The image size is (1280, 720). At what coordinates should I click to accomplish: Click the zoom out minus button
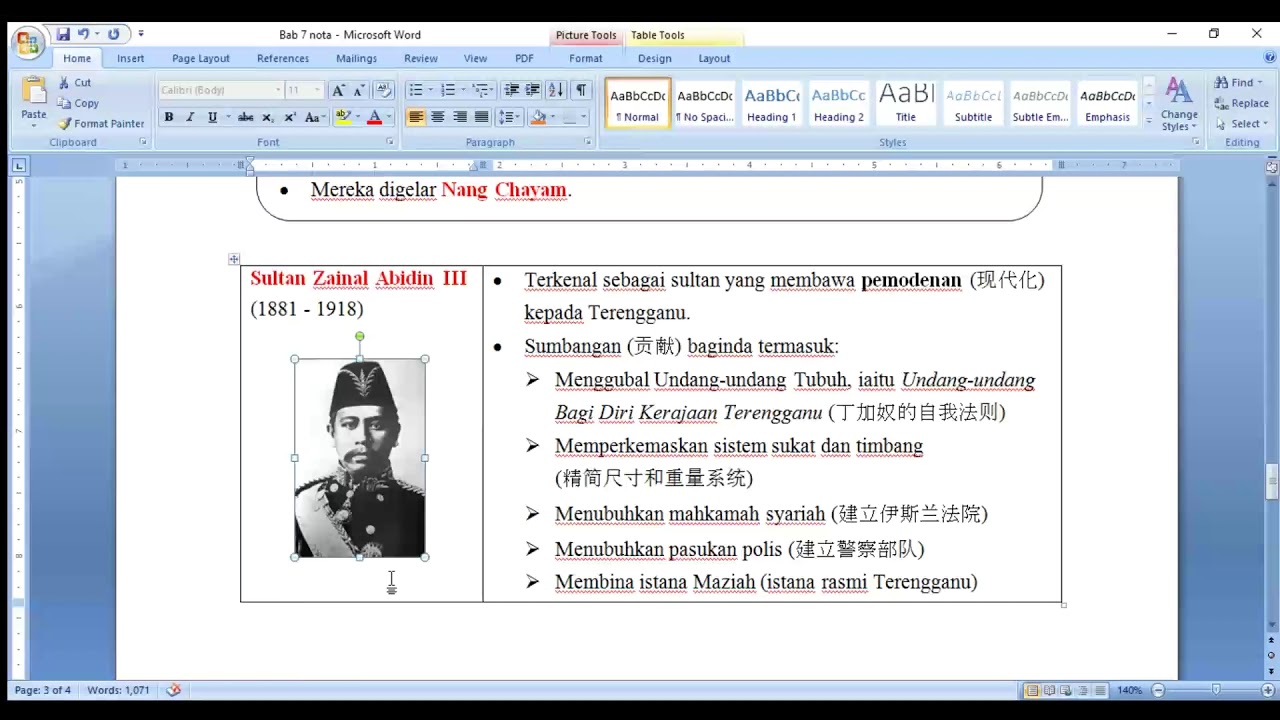[x=1158, y=690]
